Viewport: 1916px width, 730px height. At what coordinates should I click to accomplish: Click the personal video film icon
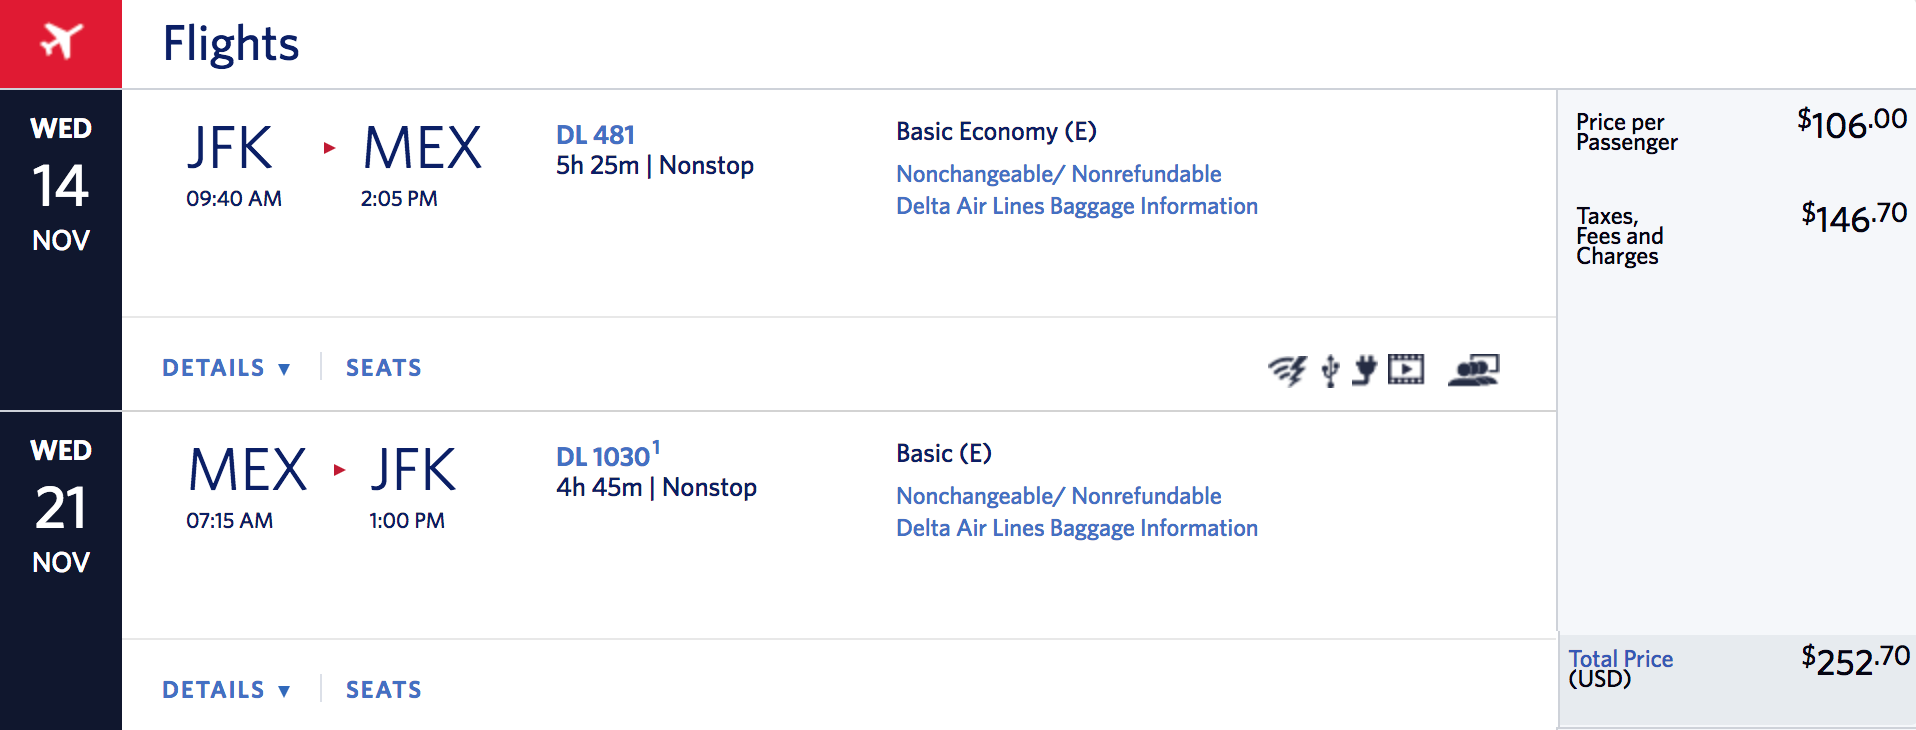(1406, 370)
